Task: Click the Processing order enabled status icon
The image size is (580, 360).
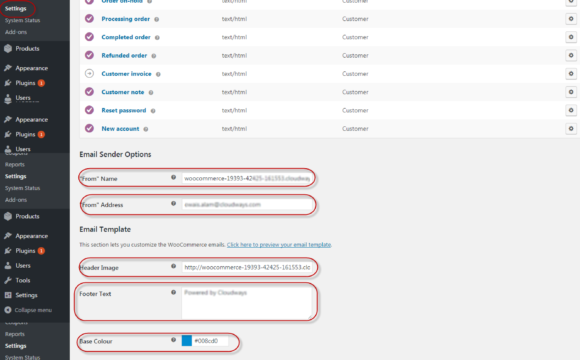Action: pos(89,18)
